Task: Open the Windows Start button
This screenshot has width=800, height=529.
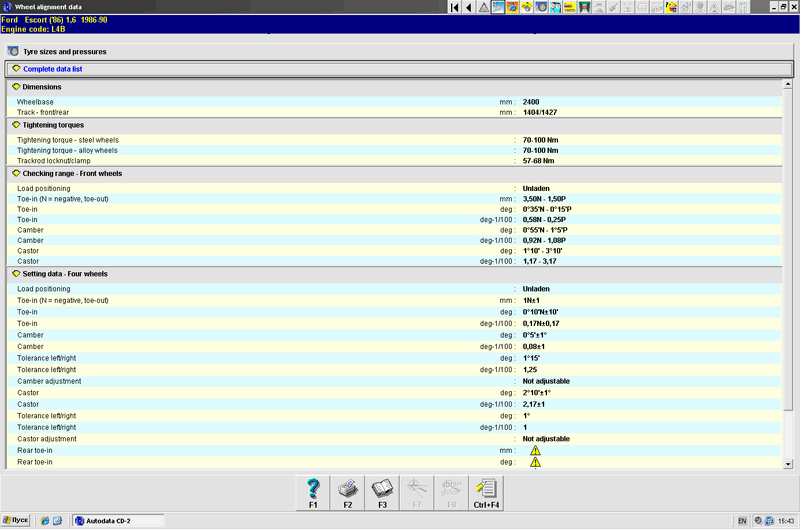Action: [x=16, y=520]
